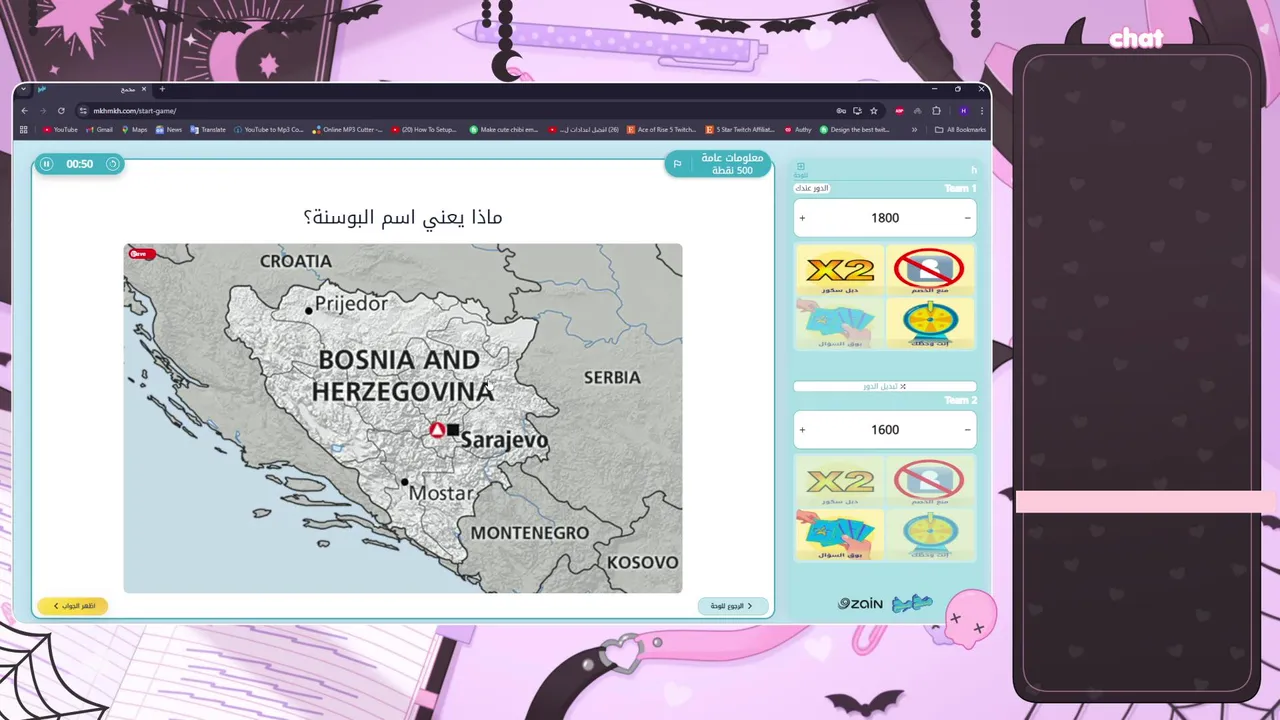Open the Chrome apps grid icon
Viewport: 1280px width, 720px height.
tap(24, 129)
